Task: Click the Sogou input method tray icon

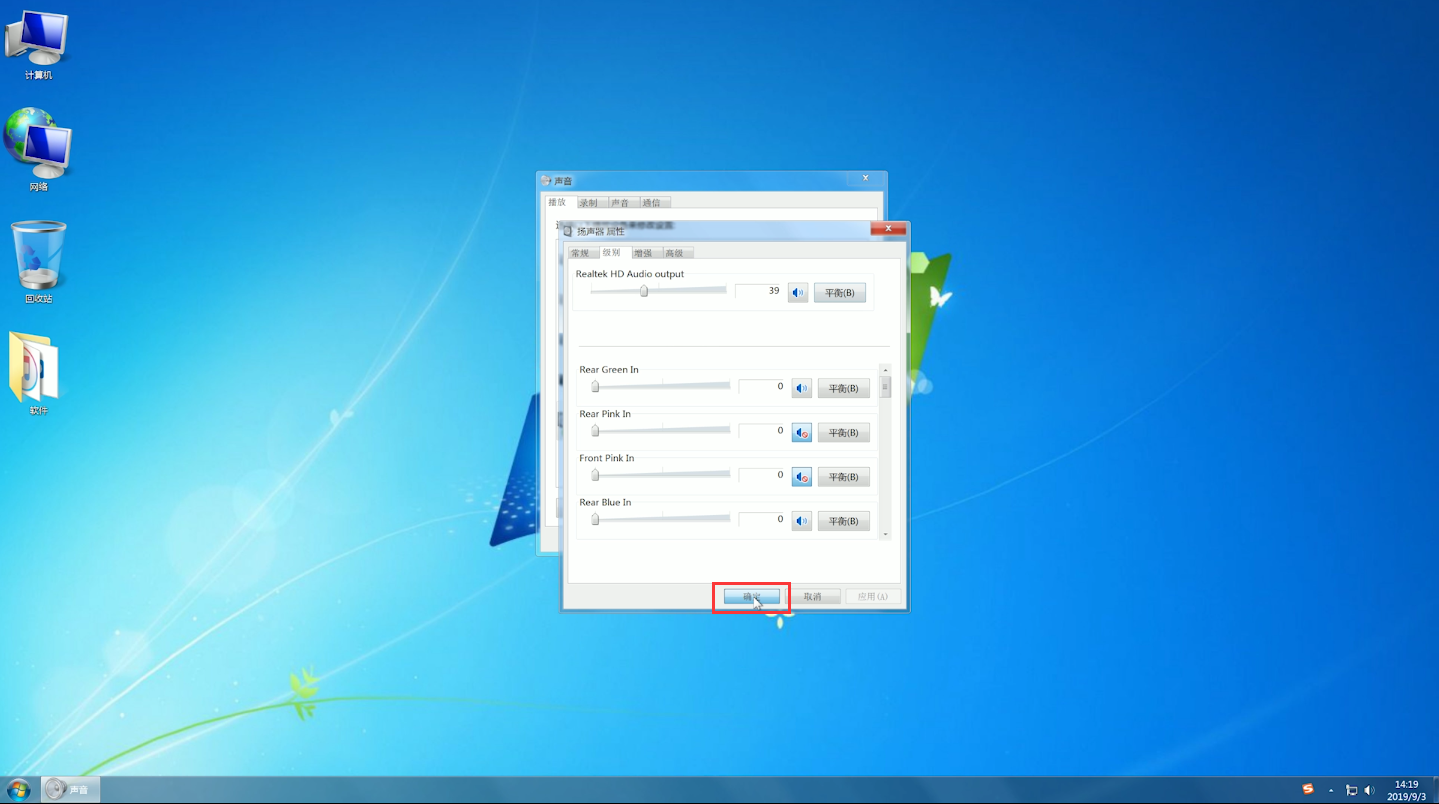Action: pos(1308,789)
